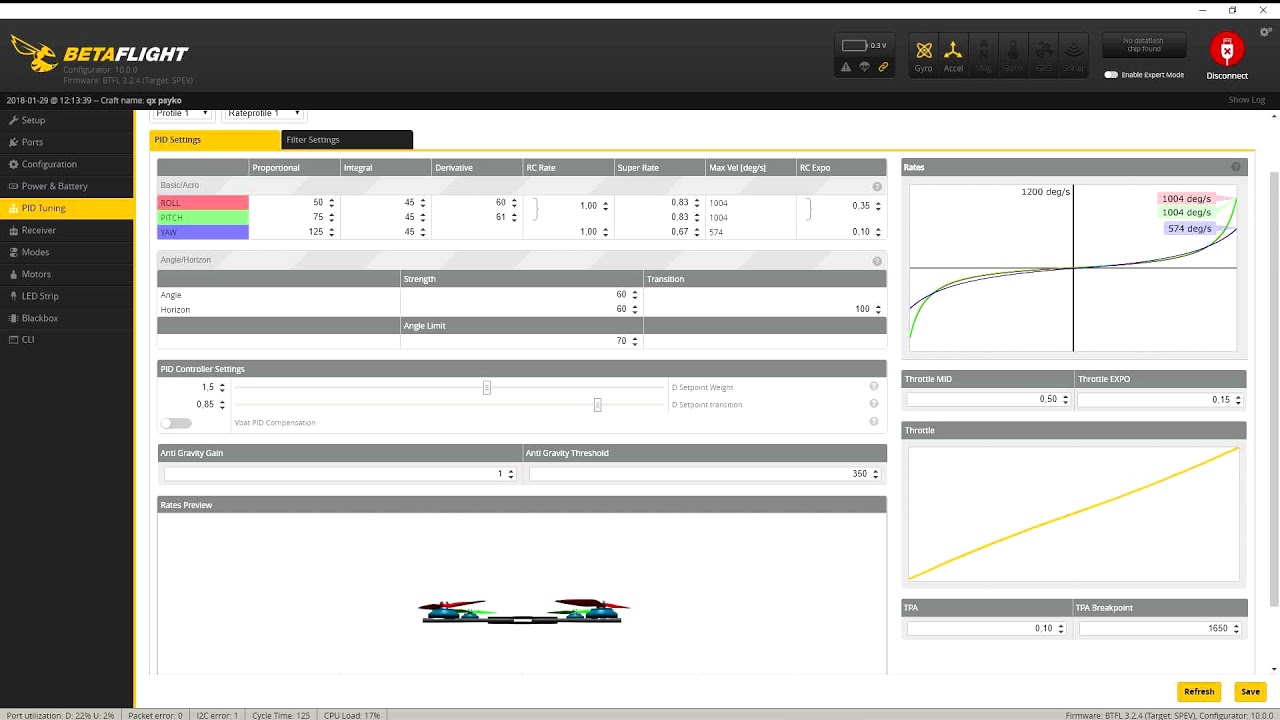The image size is (1280, 720).
Task: Open help icon for Vbat PID Compensation
Action: (874, 422)
